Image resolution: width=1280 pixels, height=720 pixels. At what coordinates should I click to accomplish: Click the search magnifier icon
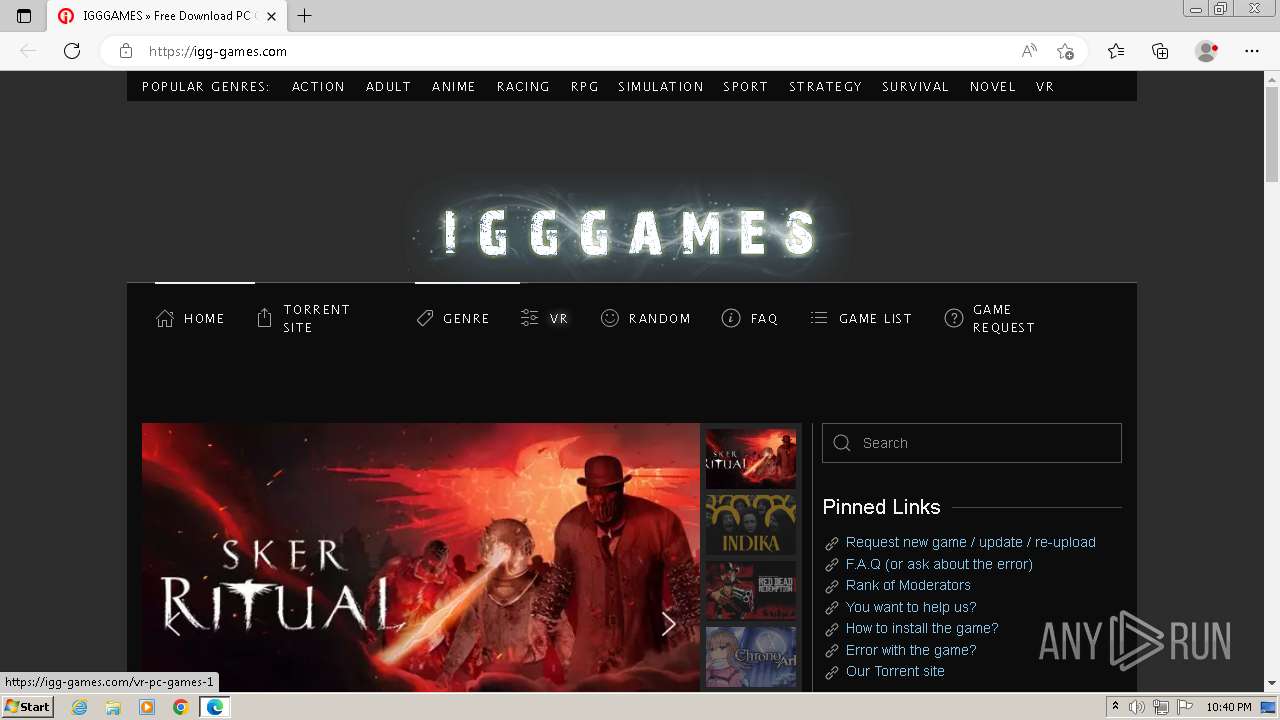click(842, 443)
